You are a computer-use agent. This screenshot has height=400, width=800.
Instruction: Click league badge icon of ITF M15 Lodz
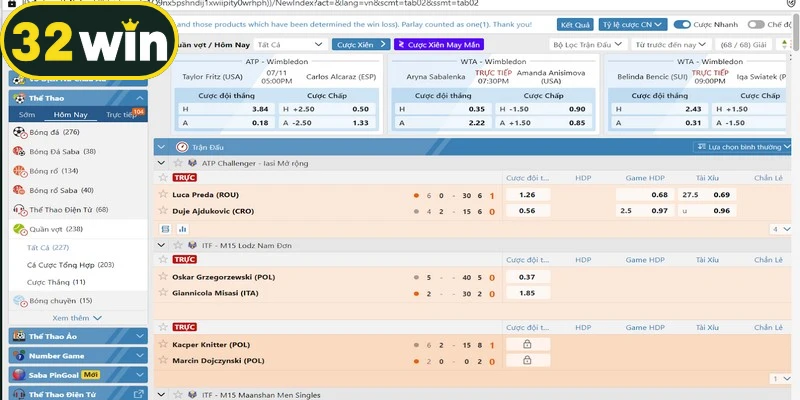(x=192, y=245)
